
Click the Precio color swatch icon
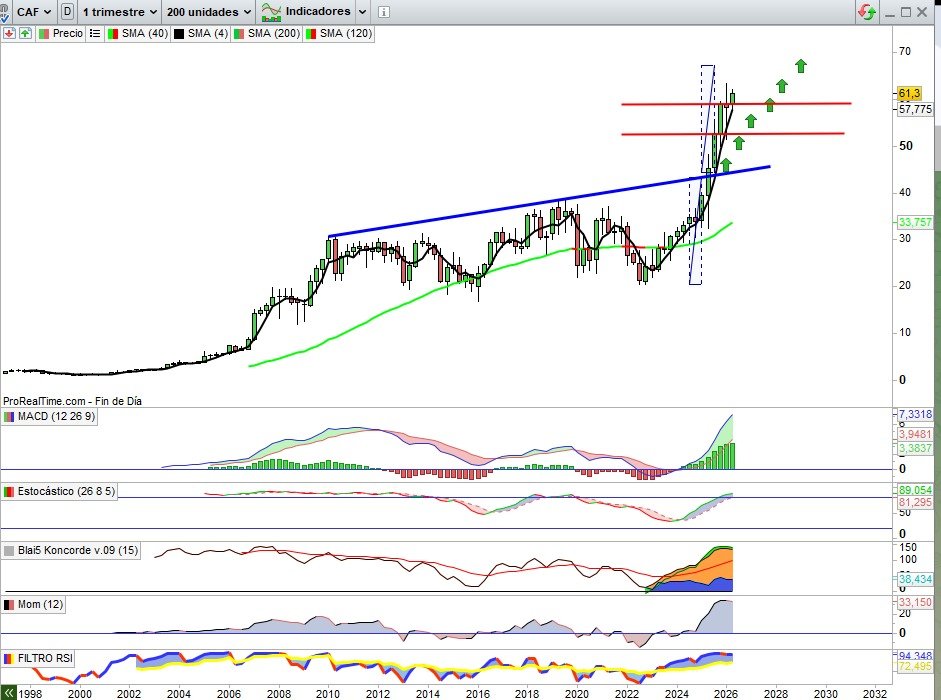click(43, 34)
